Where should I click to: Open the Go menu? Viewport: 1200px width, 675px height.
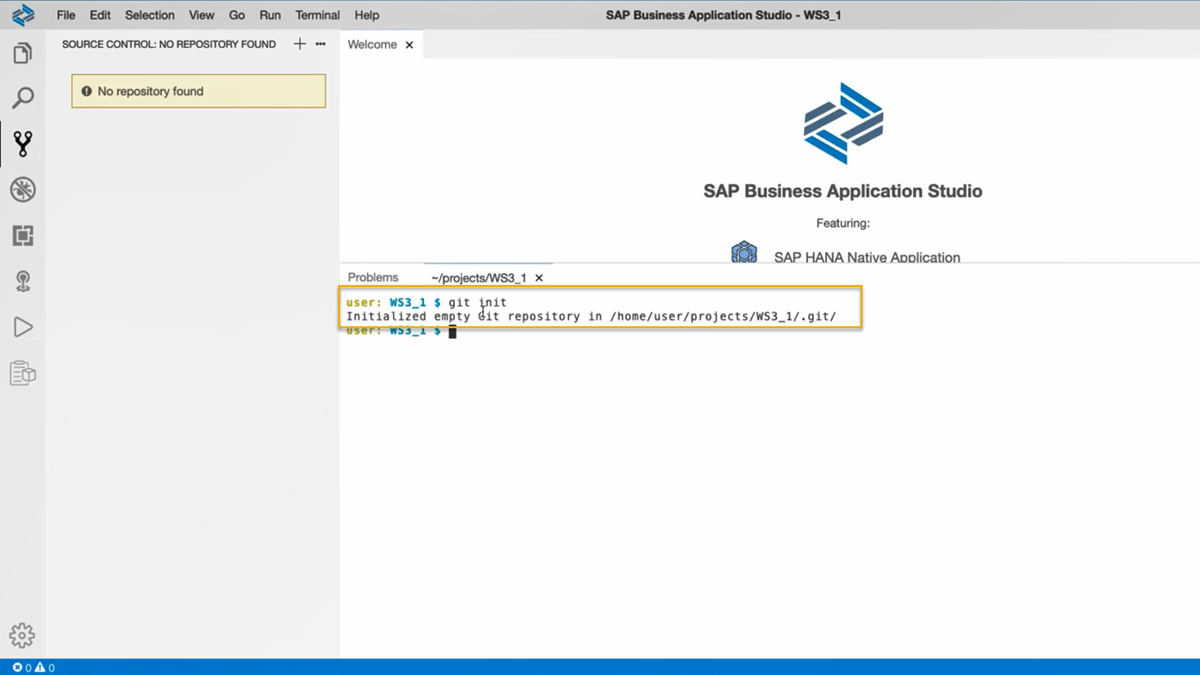237,15
